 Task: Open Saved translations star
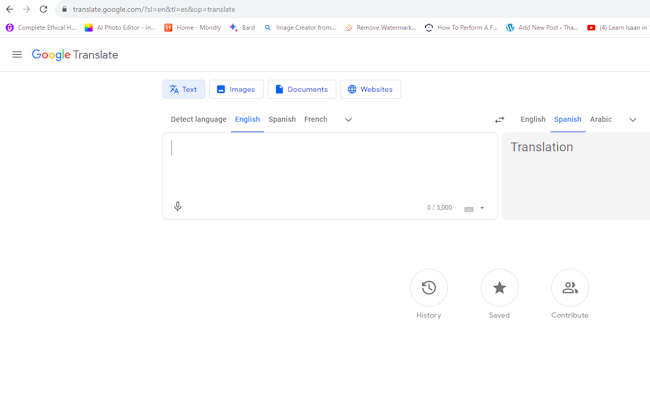pos(499,288)
